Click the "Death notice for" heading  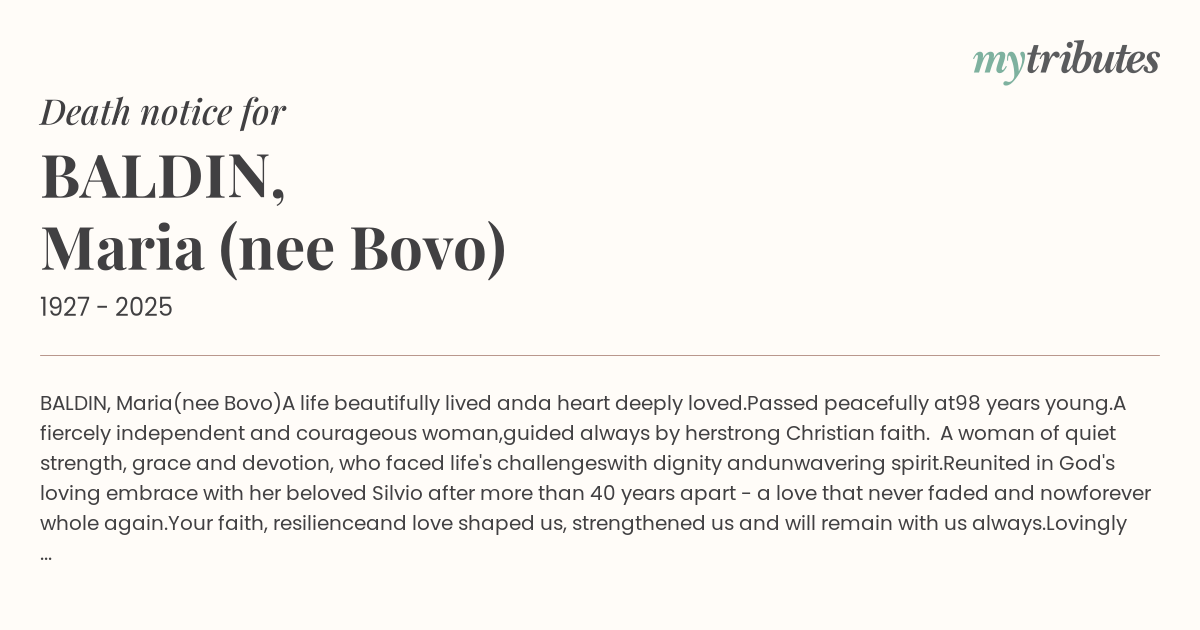click(163, 112)
